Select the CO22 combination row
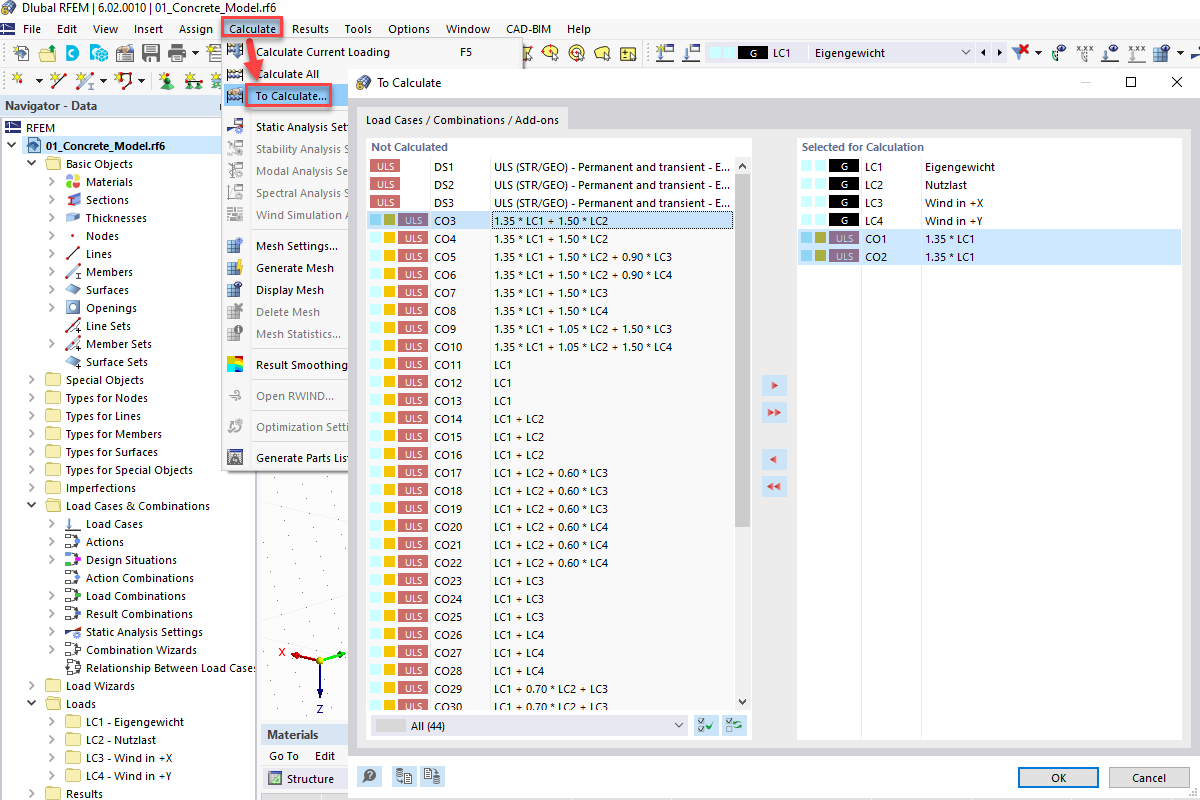 pyautogui.click(x=551, y=563)
